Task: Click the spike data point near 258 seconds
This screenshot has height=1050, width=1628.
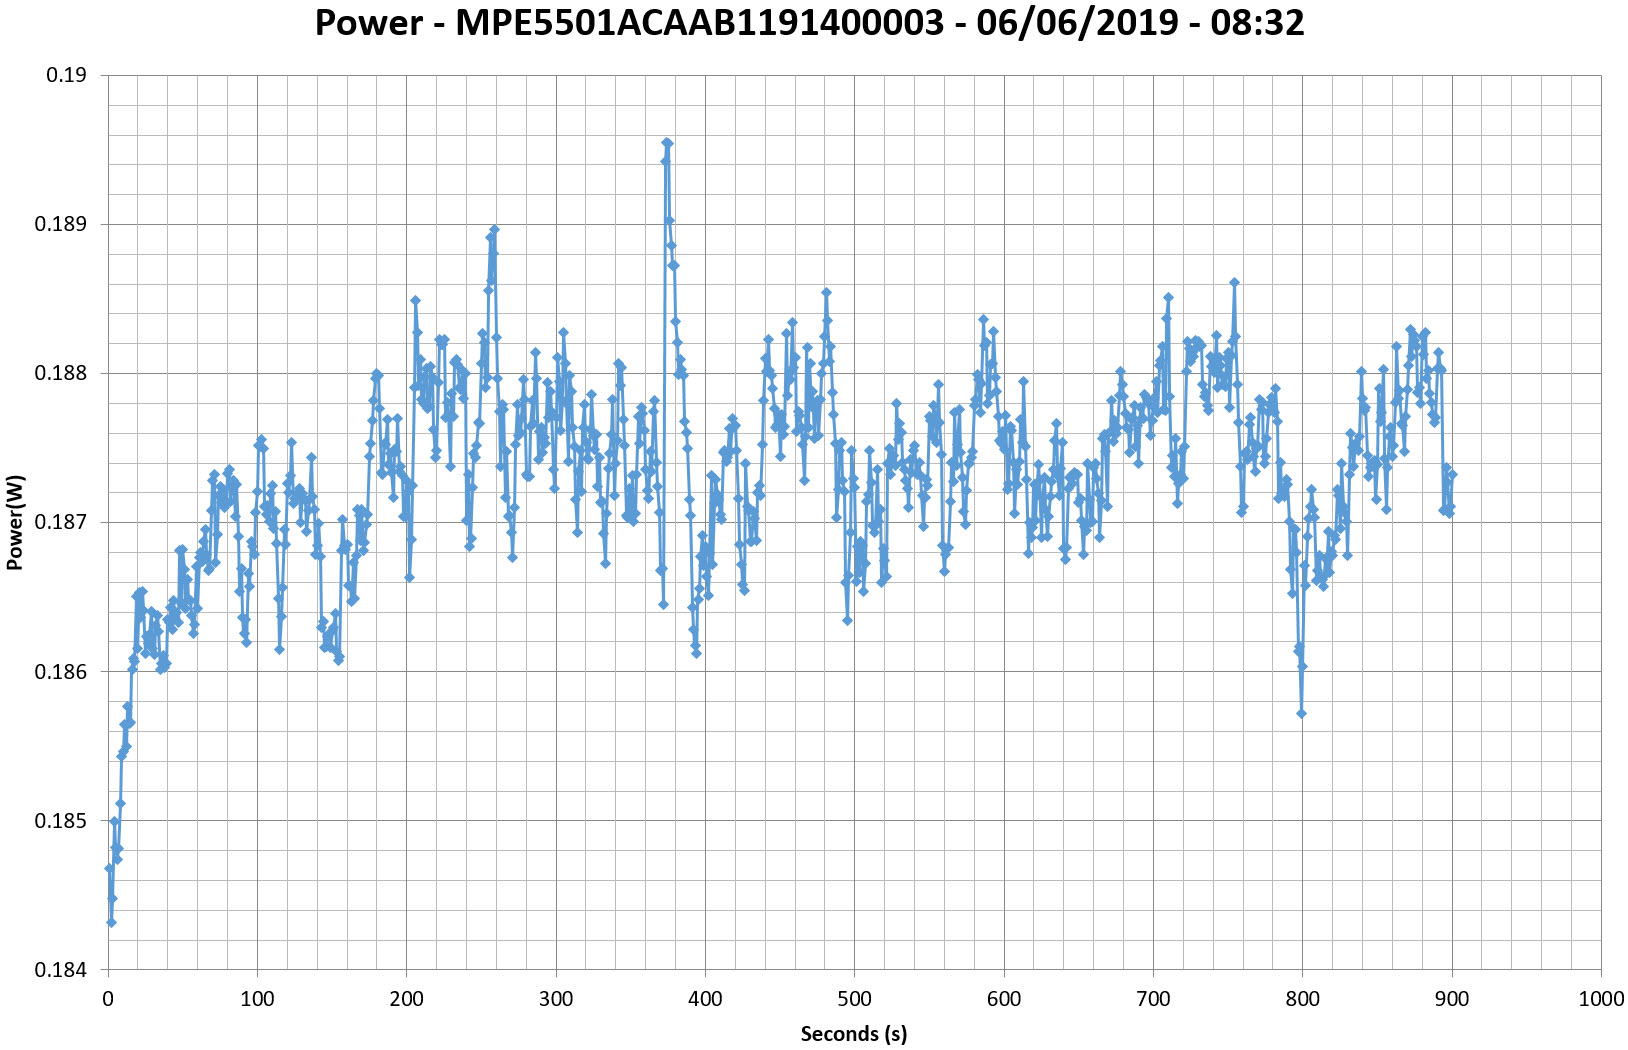Action: coord(494,229)
